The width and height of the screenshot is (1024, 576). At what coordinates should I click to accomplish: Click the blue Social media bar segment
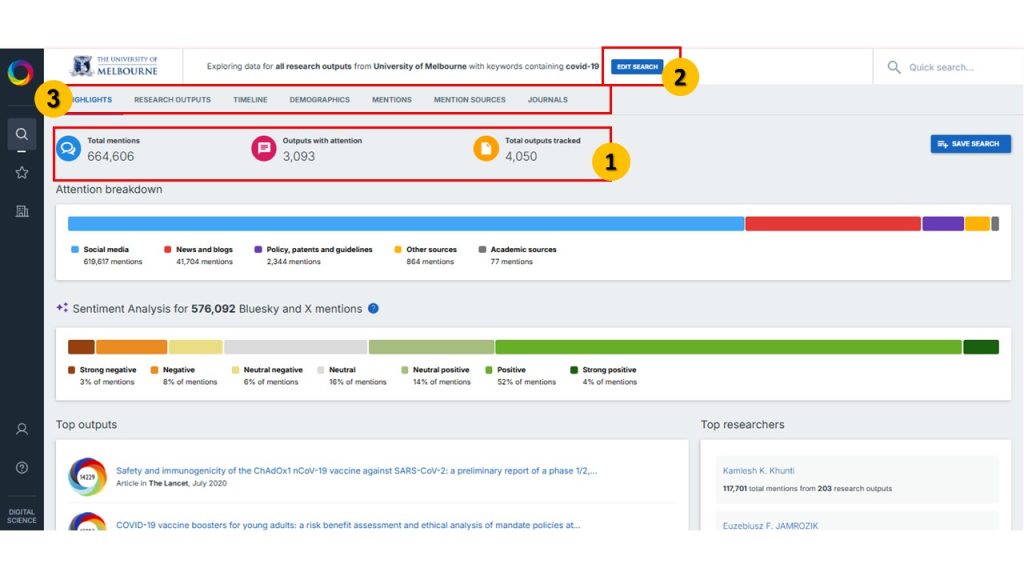click(x=406, y=224)
